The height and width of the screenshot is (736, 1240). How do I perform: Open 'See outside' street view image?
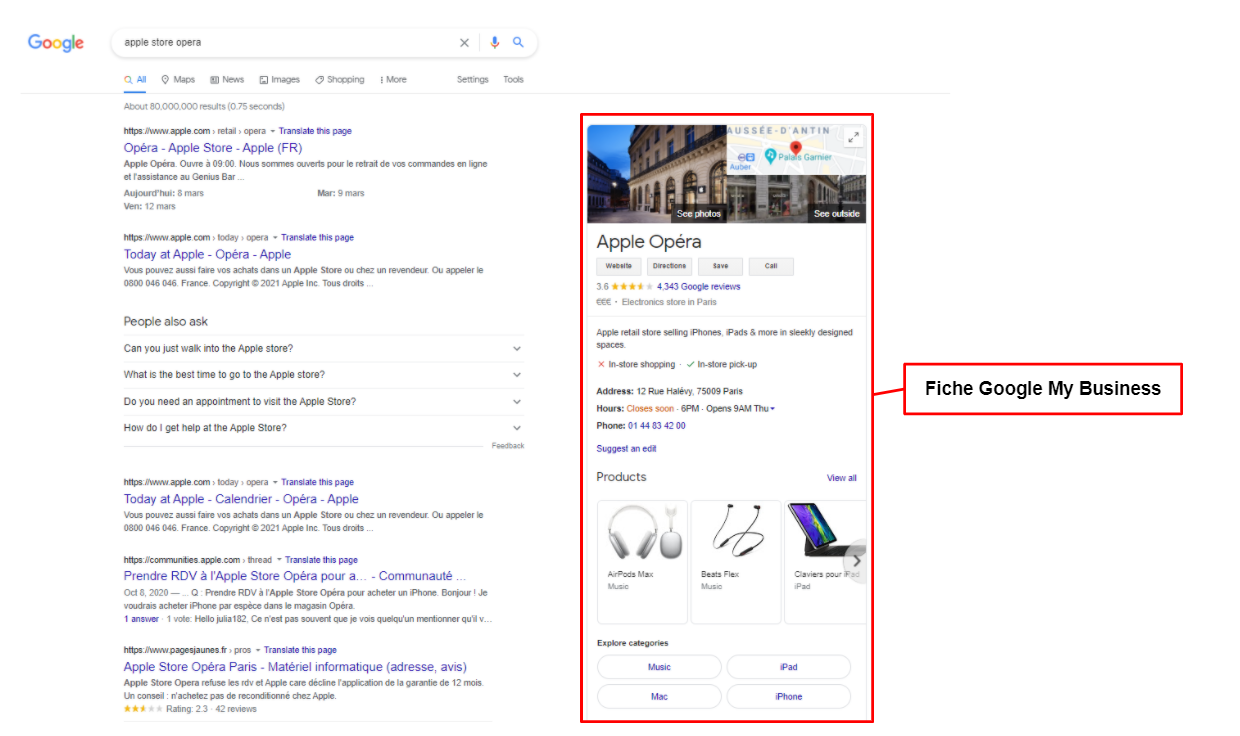(x=837, y=214)
